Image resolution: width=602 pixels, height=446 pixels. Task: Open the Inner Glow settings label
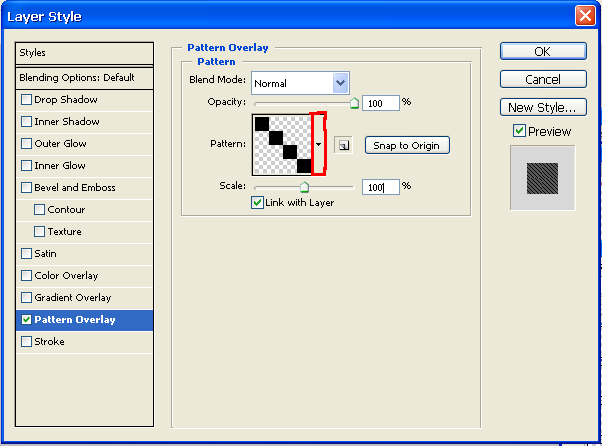(x=60, y=166)
